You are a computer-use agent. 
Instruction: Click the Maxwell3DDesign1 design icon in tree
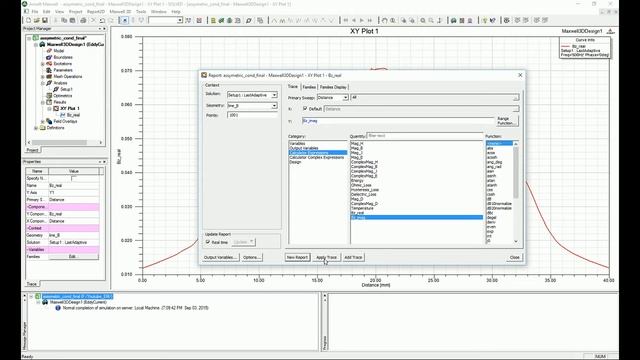click(x=42, y=44)
